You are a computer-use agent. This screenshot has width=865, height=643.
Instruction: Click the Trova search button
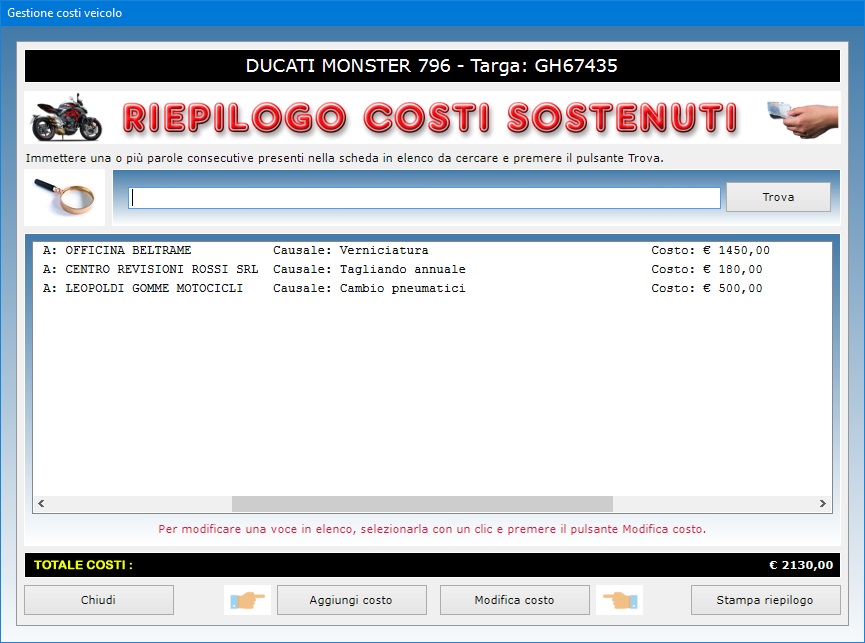tap(778, 197)
